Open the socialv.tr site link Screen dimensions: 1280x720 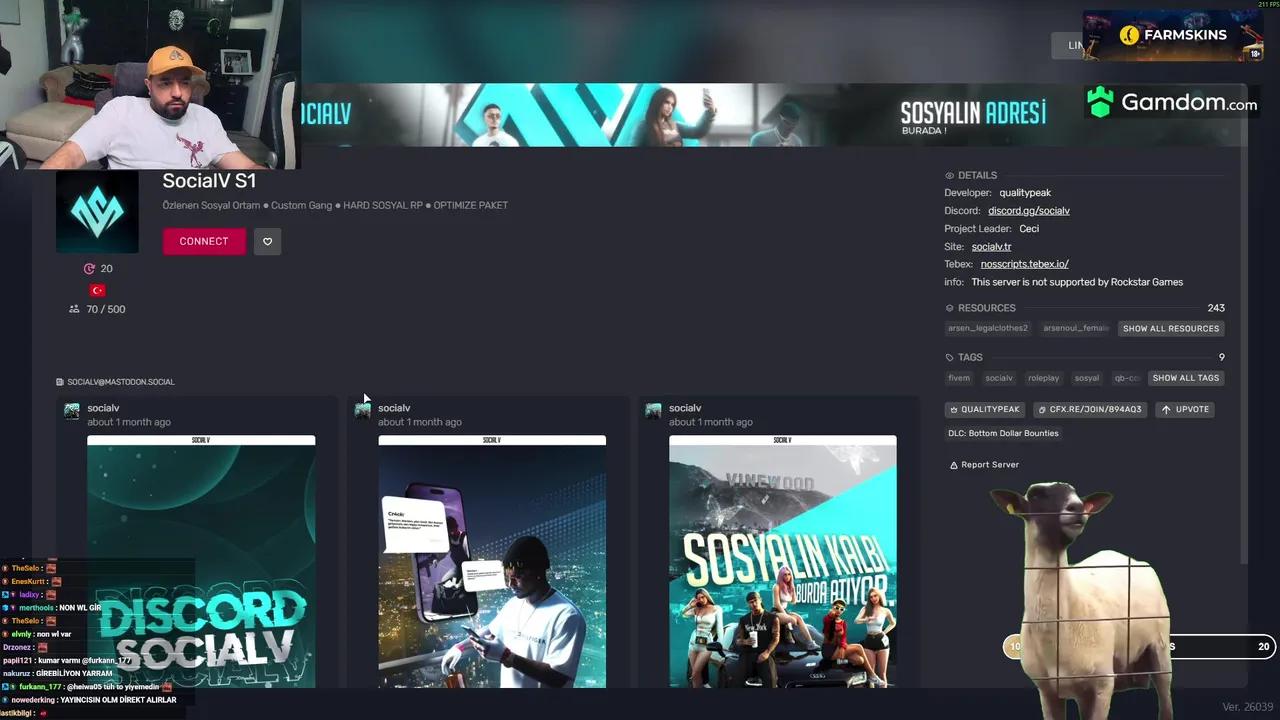[x=991, y=247]
